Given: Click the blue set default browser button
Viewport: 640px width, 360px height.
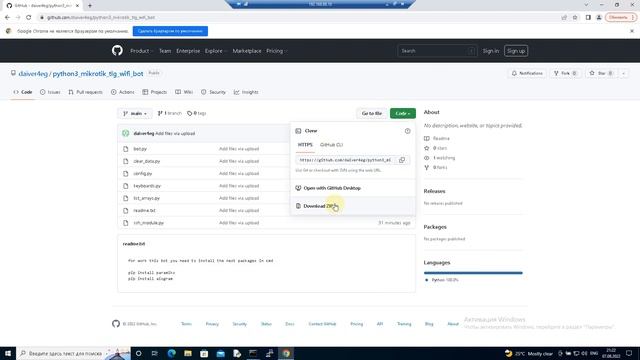Looking at the screenshot, I should pyautogui.click(x=170, y=31).
